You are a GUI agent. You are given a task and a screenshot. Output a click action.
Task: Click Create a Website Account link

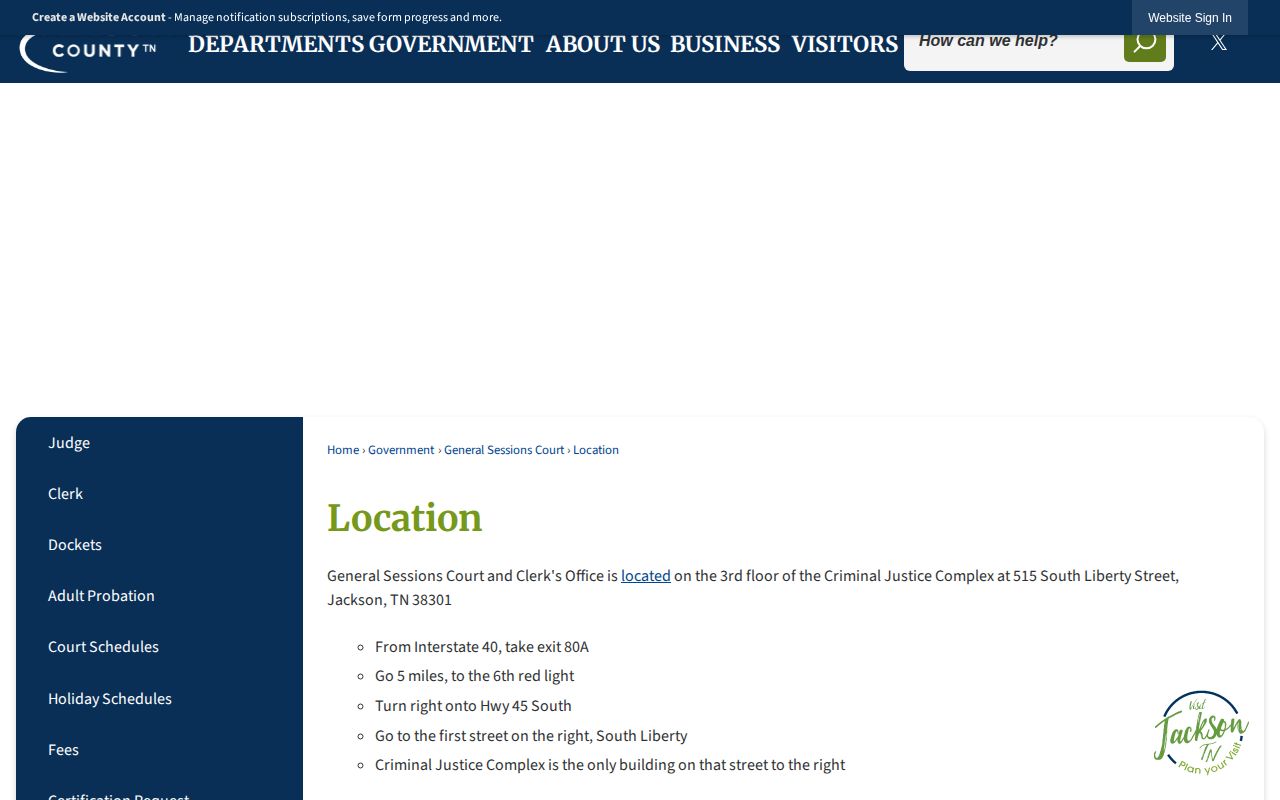[99, 17]
